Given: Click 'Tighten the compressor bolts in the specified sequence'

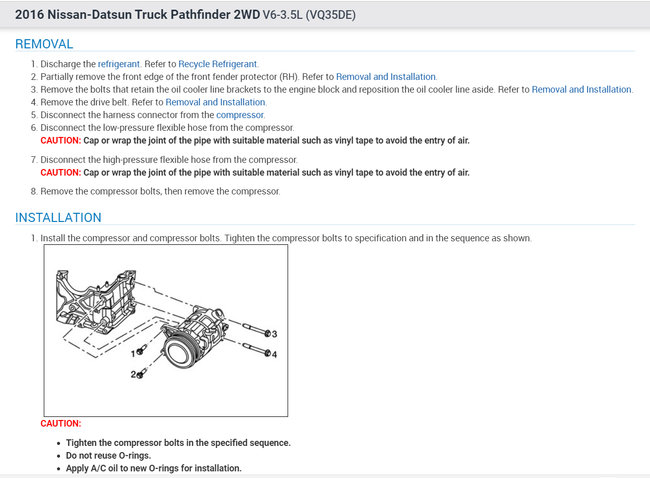Looking at the screenshot, I should 178,443.
